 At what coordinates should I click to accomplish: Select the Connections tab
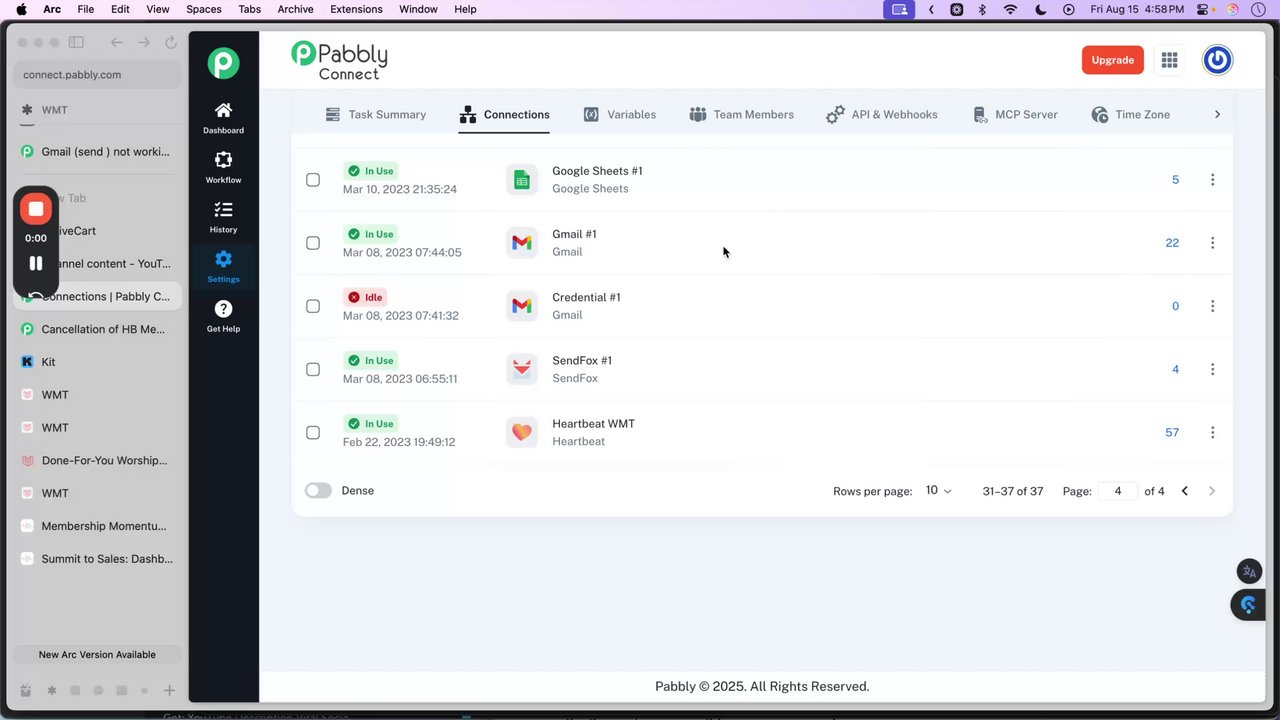pyautogui.click(x=504, y=115)
